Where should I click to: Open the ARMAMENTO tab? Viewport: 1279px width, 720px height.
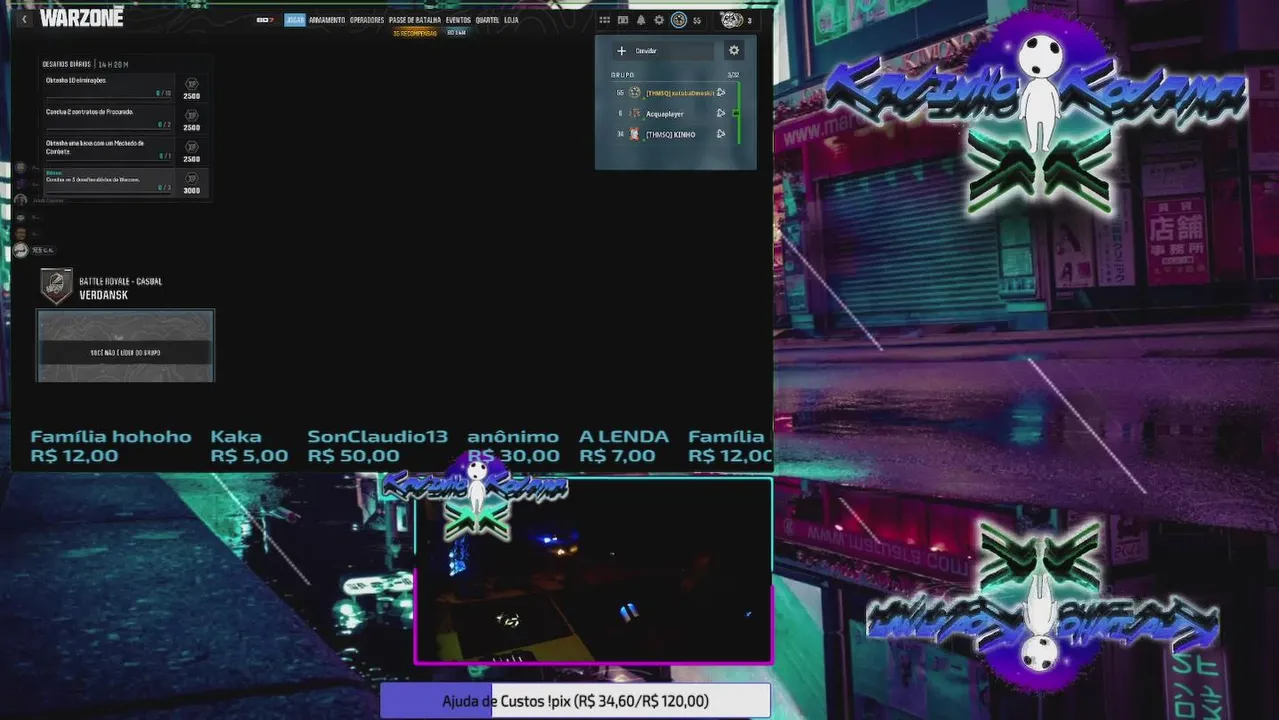[327, 20]
